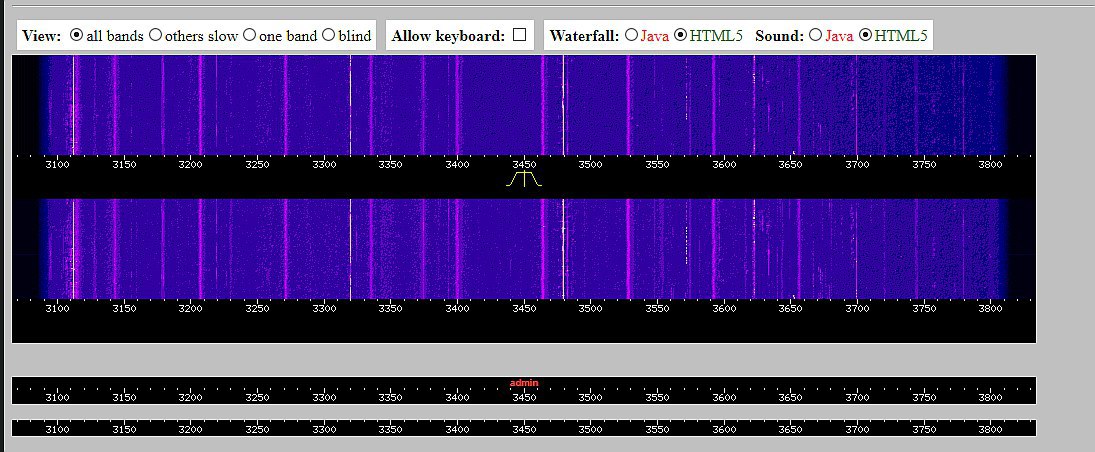This screenshot has height=452, width=1095.
Task: Click 3450 on the bottommost frequency scale
Action: (x=524, y=430)
